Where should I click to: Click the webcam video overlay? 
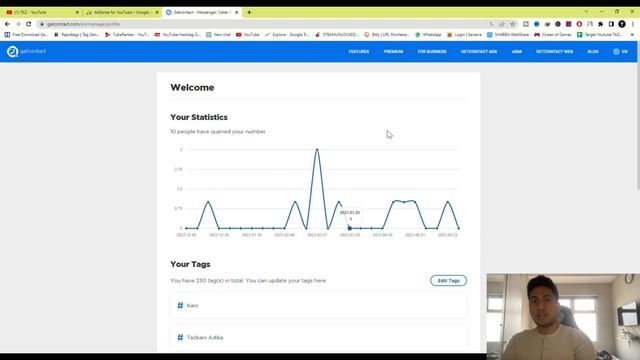point(563,316)
